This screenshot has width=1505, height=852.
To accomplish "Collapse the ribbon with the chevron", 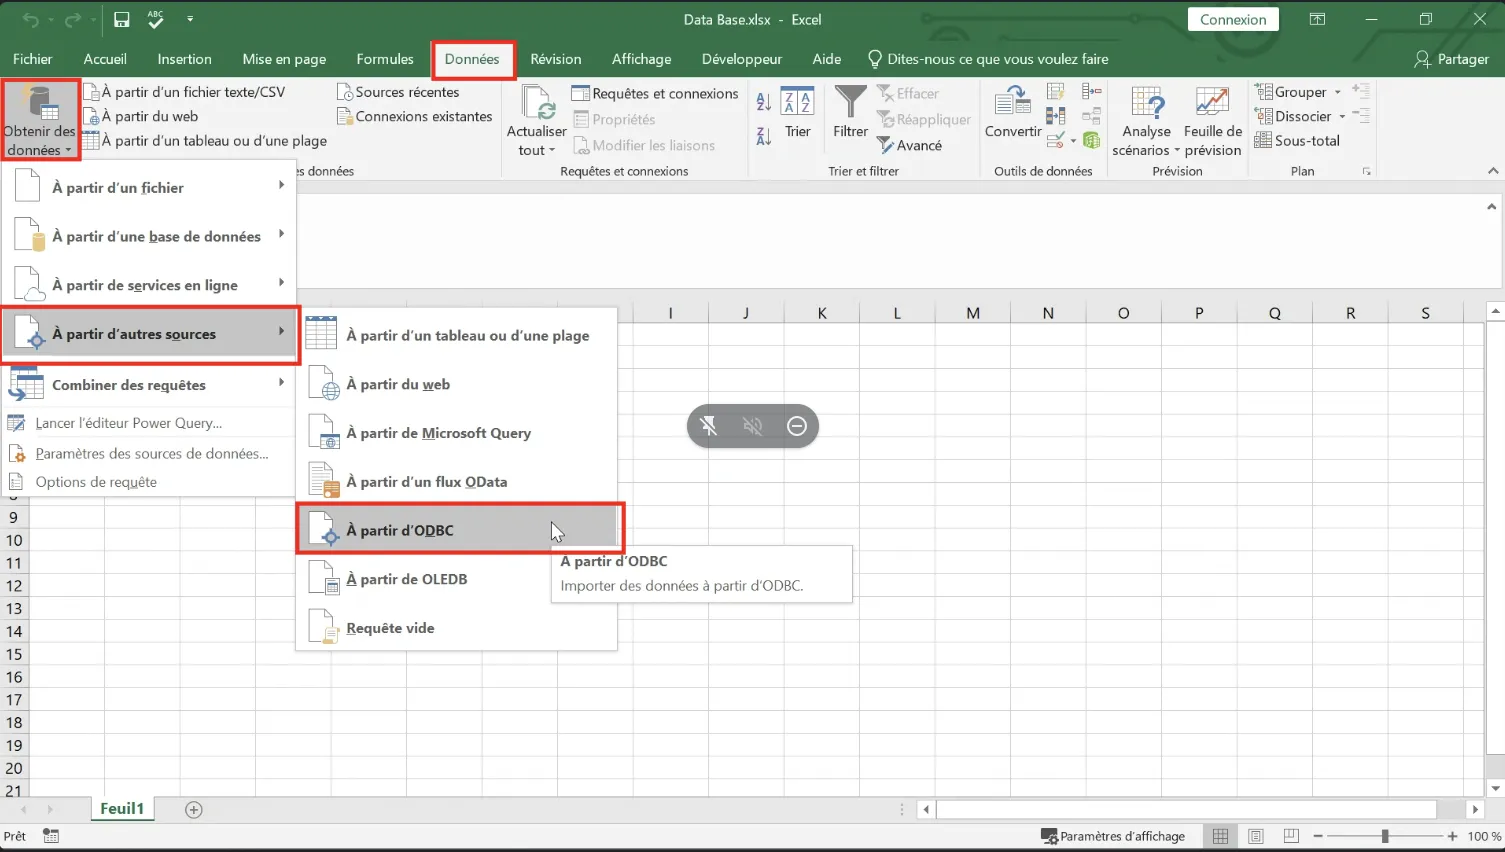I will pyautogui.click(x=1493, y=171).
